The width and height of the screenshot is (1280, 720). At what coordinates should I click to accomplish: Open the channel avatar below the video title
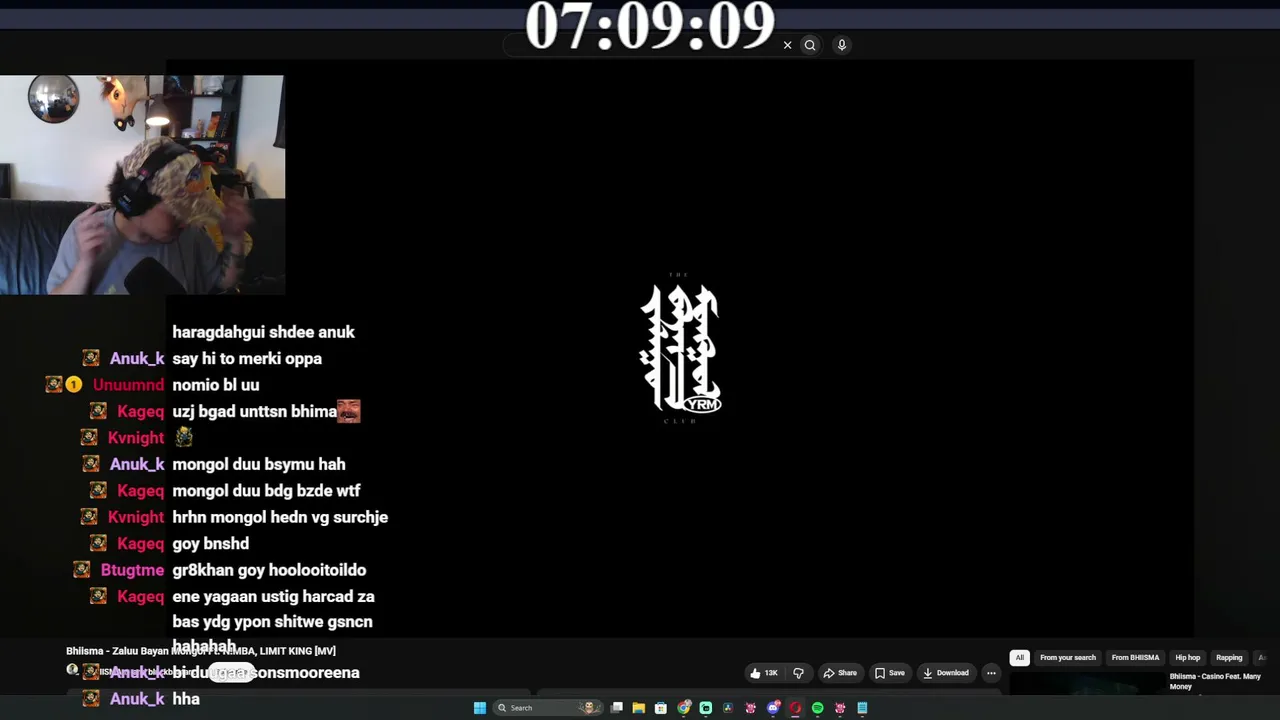click(72, 670)
